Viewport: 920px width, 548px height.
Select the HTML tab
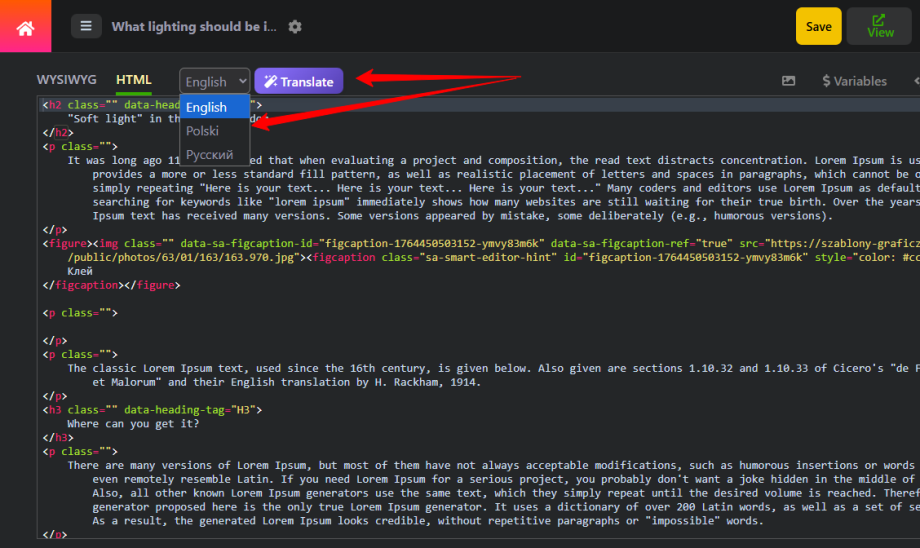click(x=134, y=80)
